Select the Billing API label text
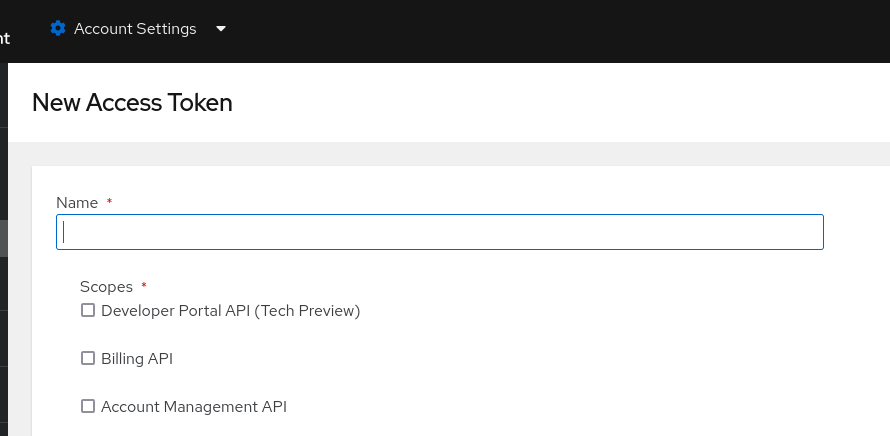Viewport: 890px width, 436px height. pos(137,358)
